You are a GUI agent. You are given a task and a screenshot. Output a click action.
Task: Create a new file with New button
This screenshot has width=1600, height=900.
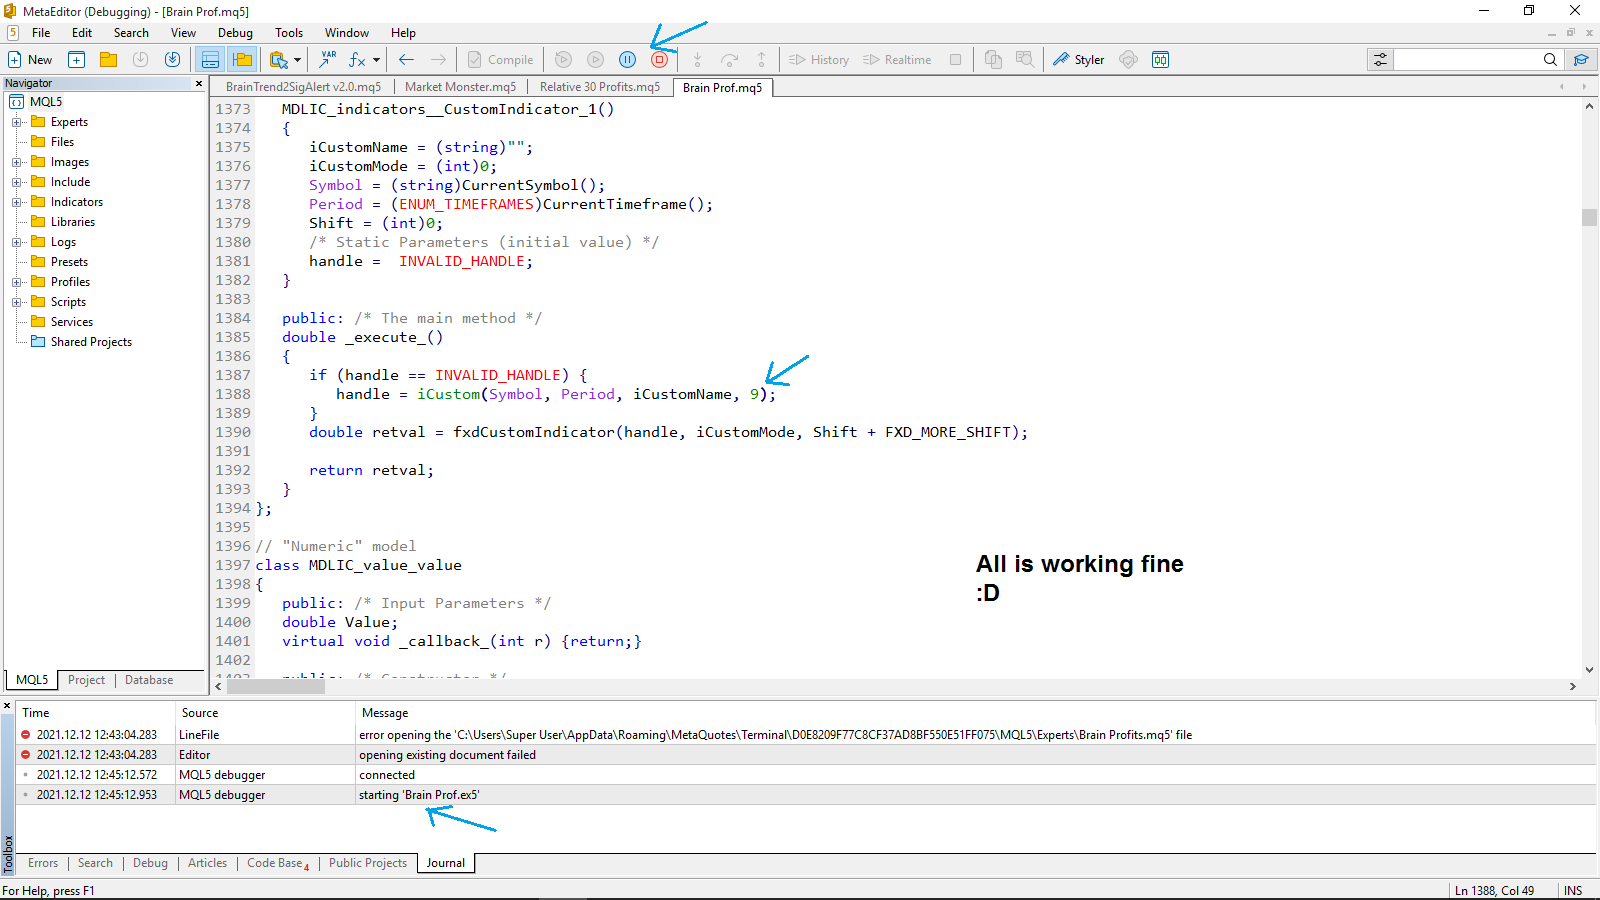(30, 59)
